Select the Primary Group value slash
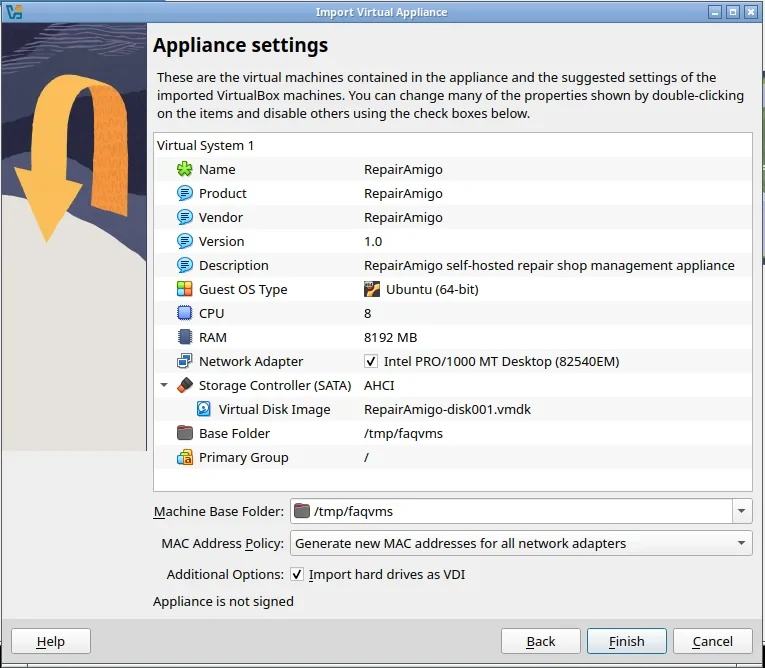Screen dimensions: 765x668 [x=366, y=457]
